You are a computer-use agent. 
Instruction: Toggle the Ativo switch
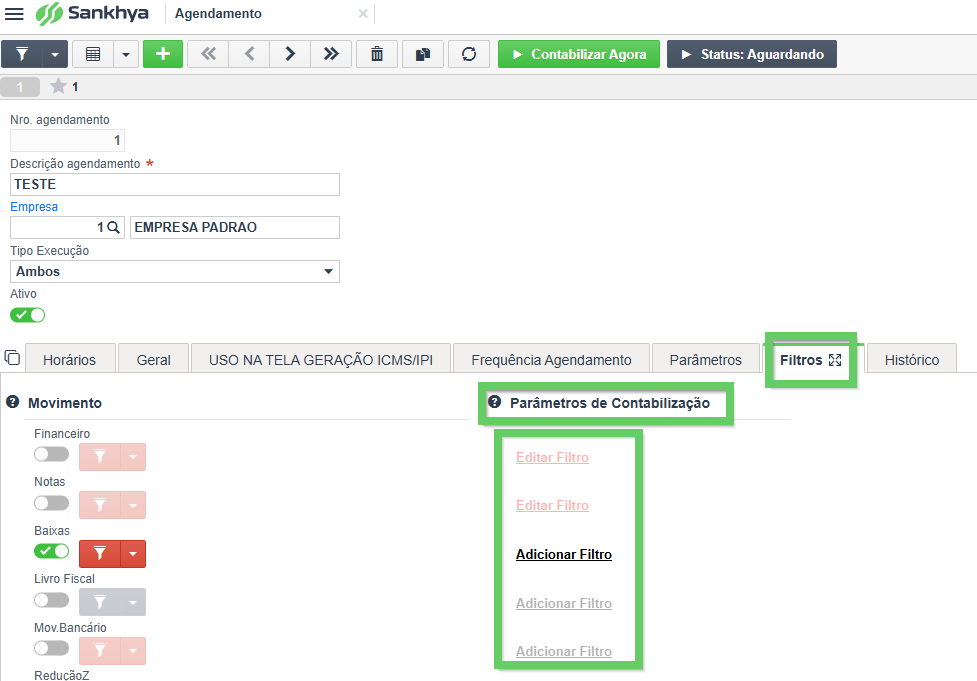27,315
